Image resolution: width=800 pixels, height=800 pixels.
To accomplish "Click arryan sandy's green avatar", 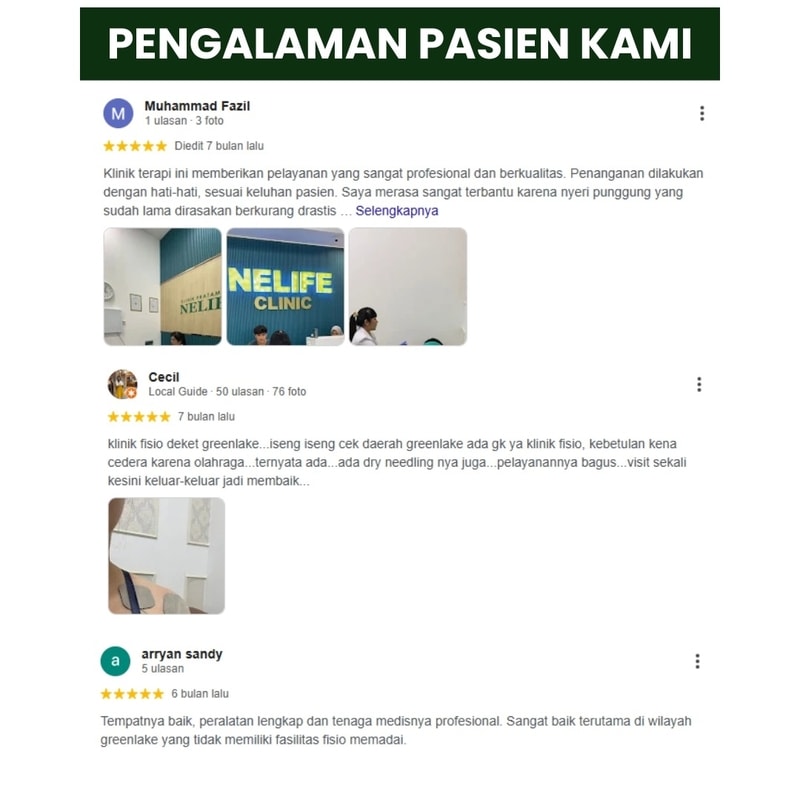I will click(x=115, y=661).
